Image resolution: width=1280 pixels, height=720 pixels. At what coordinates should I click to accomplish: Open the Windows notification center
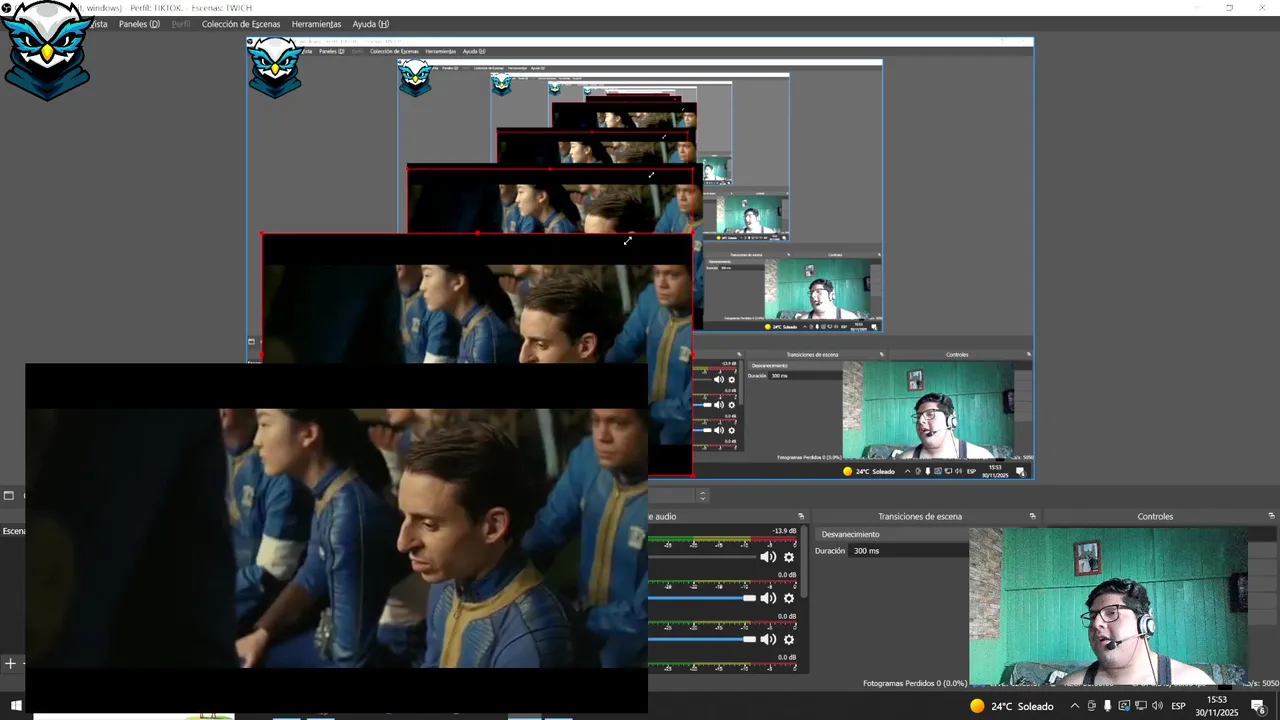click(1258, 706)
